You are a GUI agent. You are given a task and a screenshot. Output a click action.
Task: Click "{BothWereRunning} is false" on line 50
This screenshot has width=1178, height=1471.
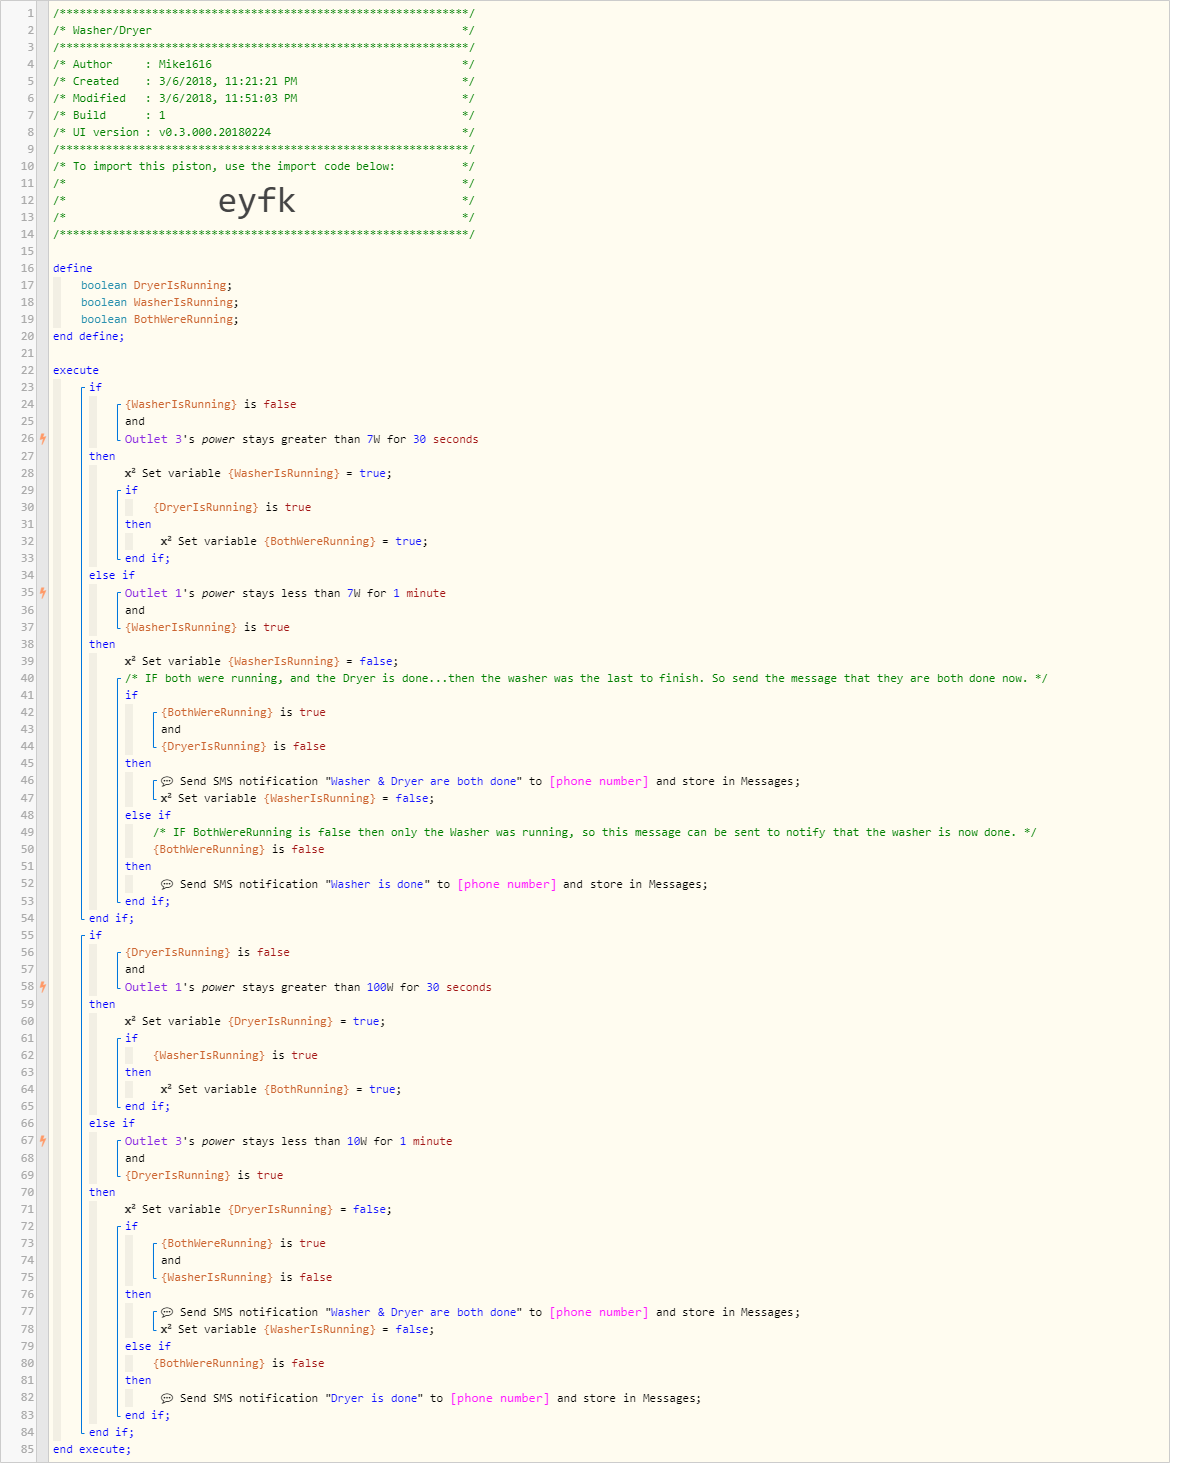(239, 849)
